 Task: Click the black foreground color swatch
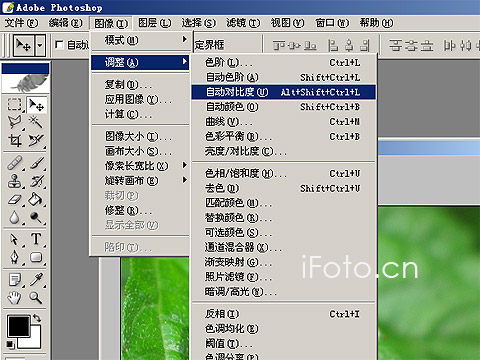(x=19, y=326)
